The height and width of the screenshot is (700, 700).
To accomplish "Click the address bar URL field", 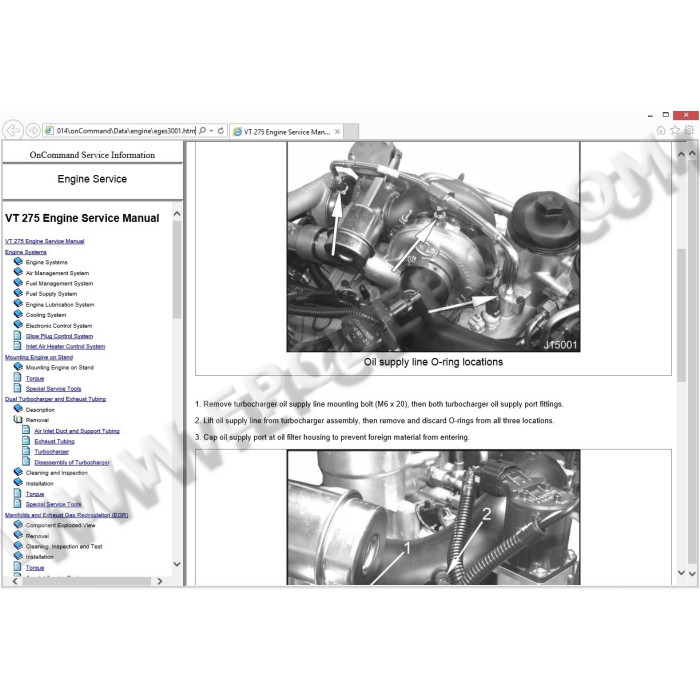I will tap(125, 131).
